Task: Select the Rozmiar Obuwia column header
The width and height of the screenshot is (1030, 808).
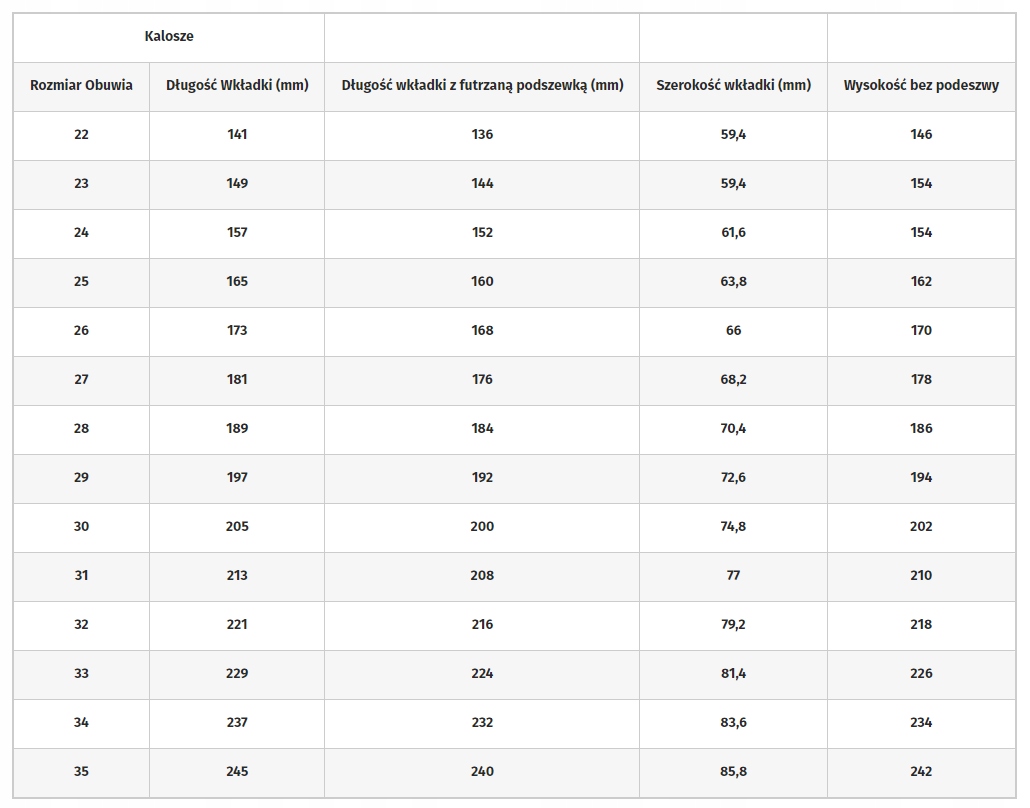Action: (81, 86)
